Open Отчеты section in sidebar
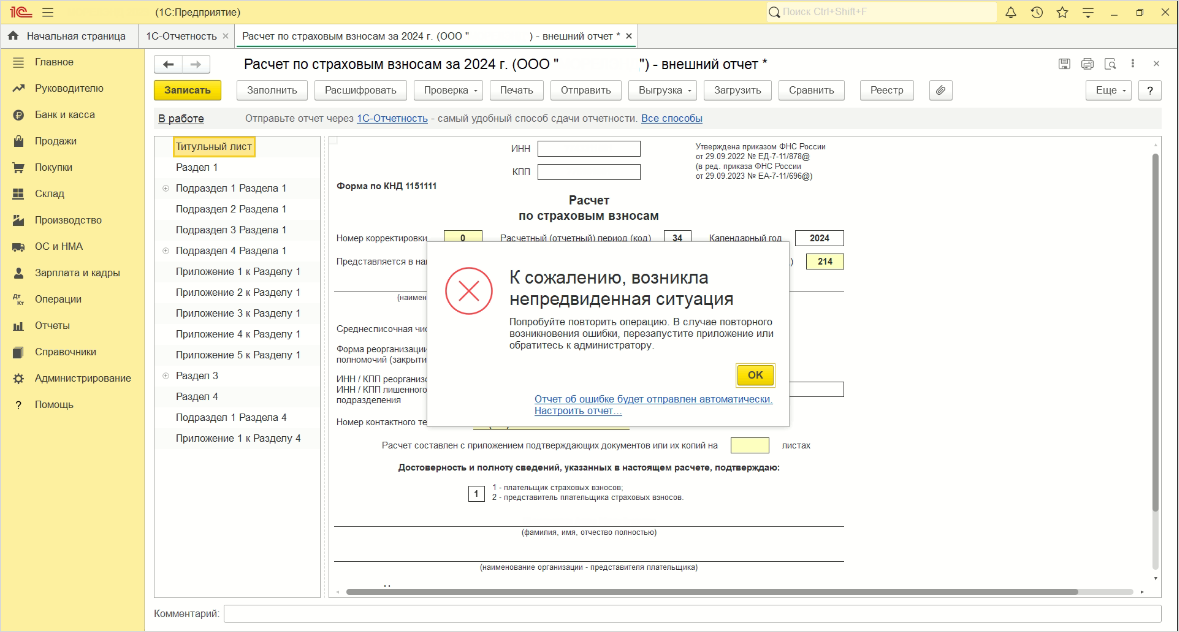The image size is (1179, 632). [72, 325]
